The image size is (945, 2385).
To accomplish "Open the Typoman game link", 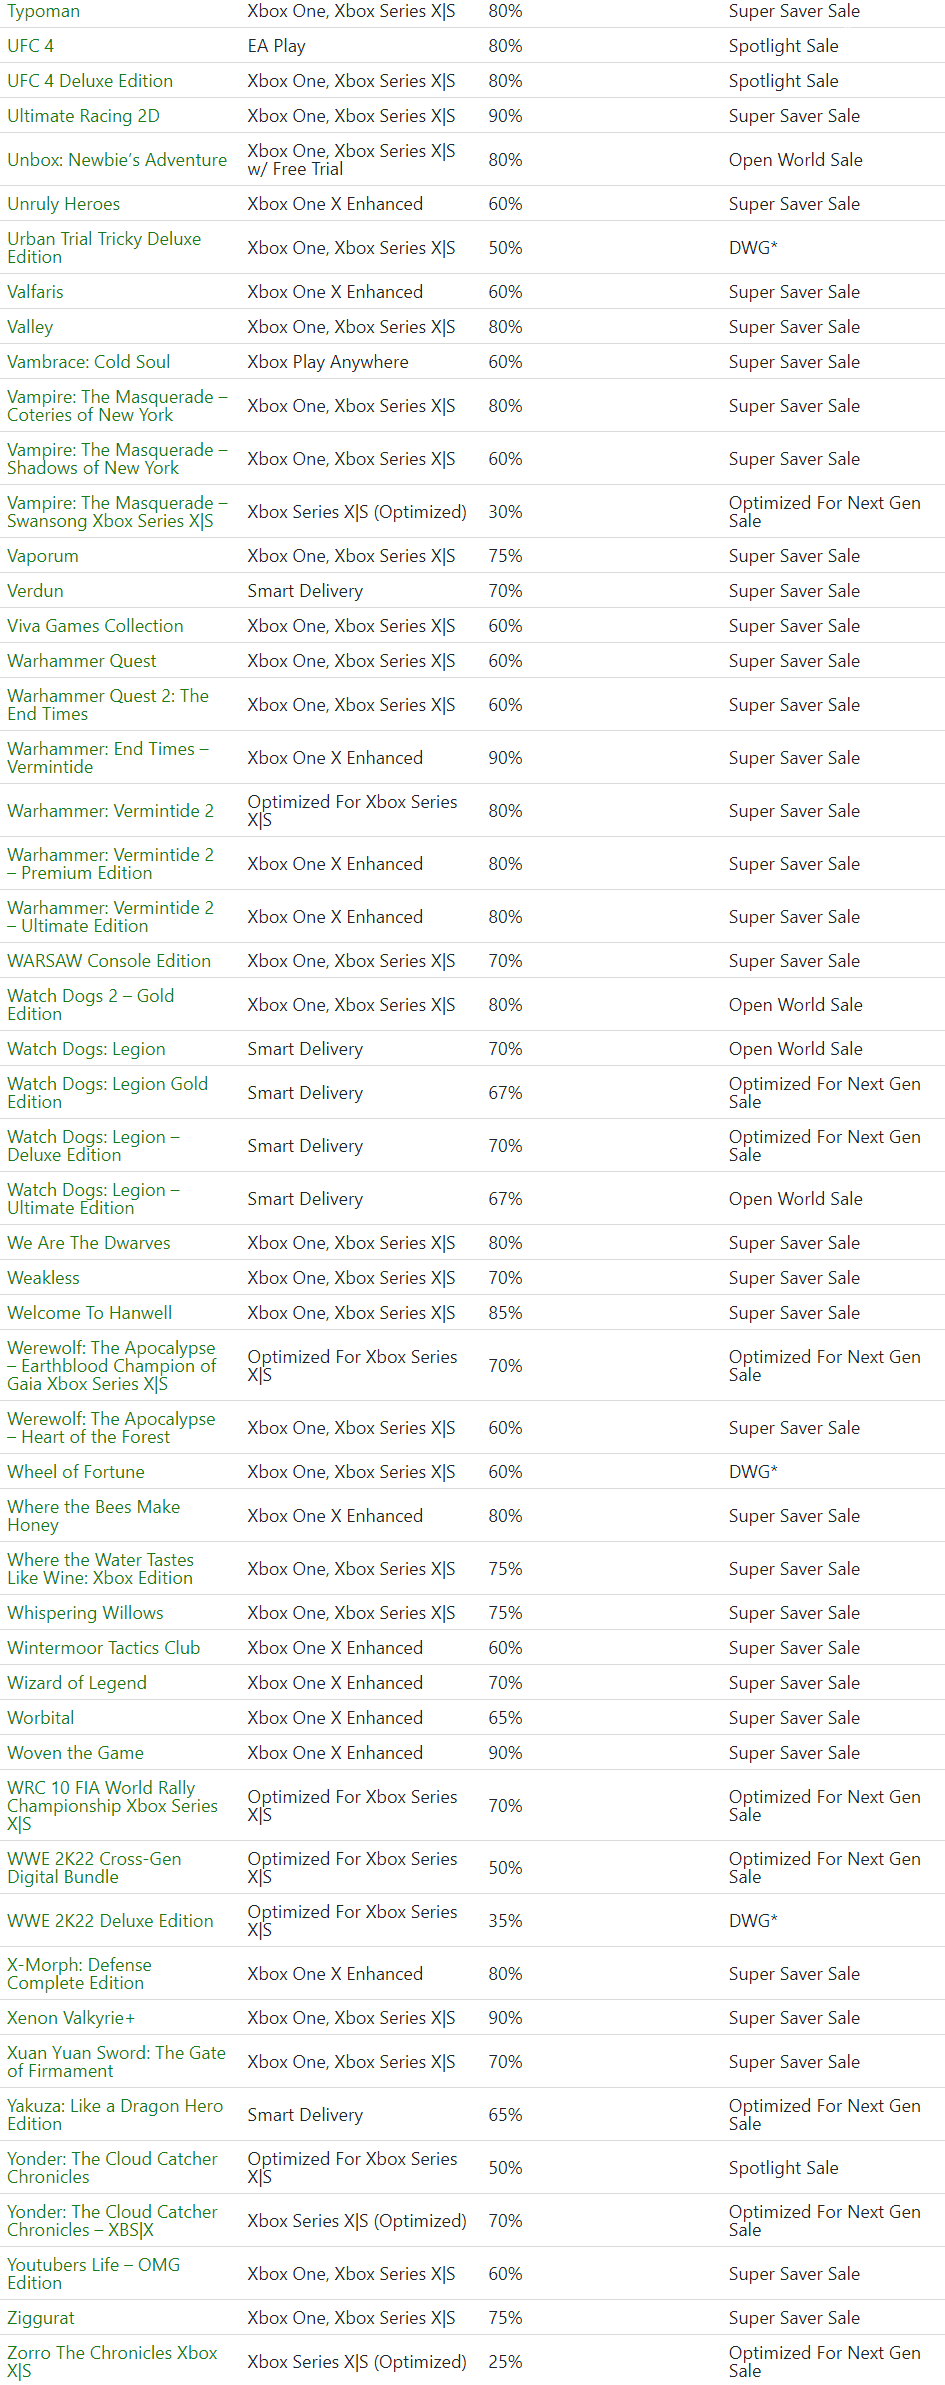I will [x=43, y=11].
